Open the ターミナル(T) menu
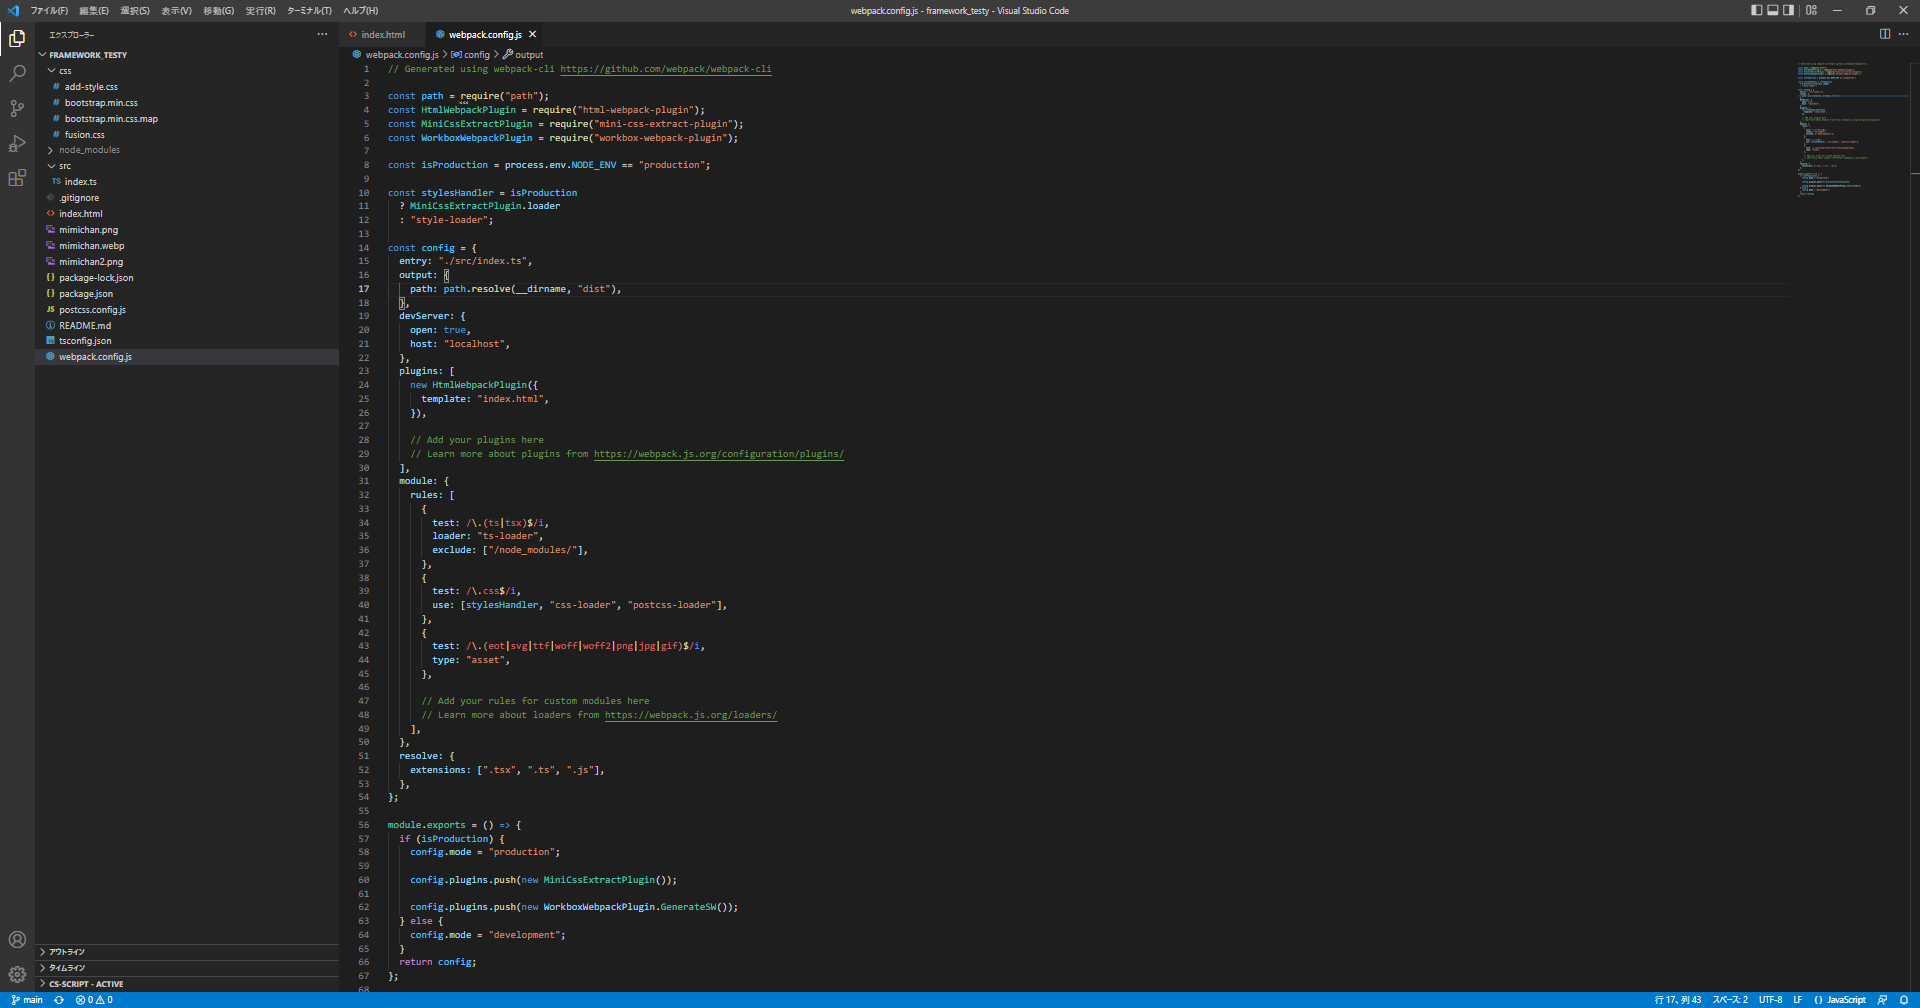 click(x=309, y=11)
